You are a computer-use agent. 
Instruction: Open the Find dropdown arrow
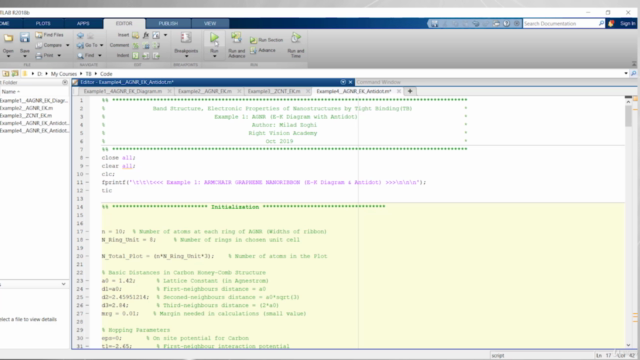(x=100, y=56)
